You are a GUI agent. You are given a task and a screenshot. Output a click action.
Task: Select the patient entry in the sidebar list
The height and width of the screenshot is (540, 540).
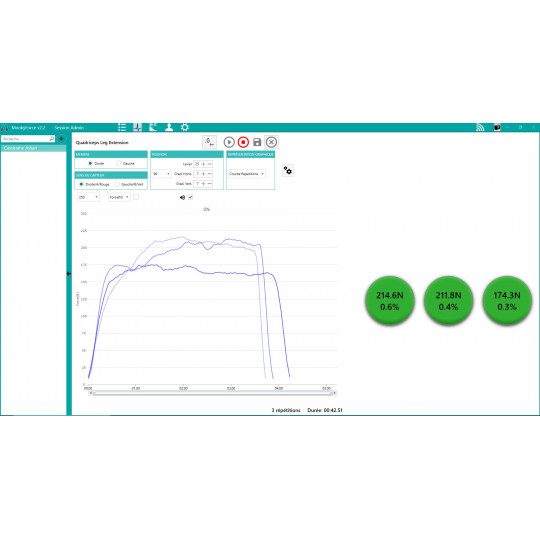click(x=33, y=148)
